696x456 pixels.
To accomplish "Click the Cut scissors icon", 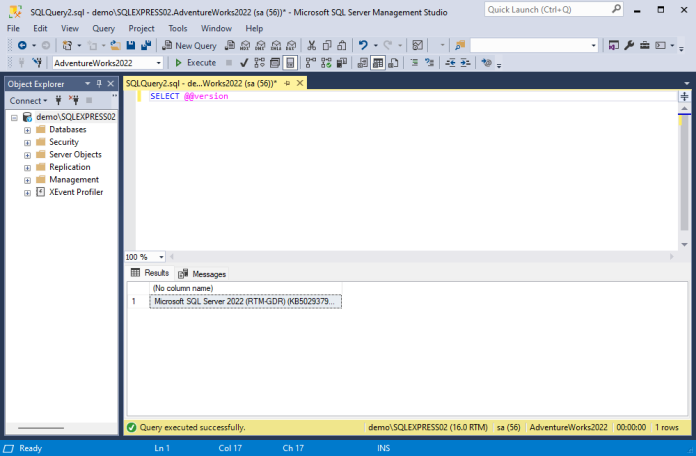I will pyautogui.click(x=312, y=45).
